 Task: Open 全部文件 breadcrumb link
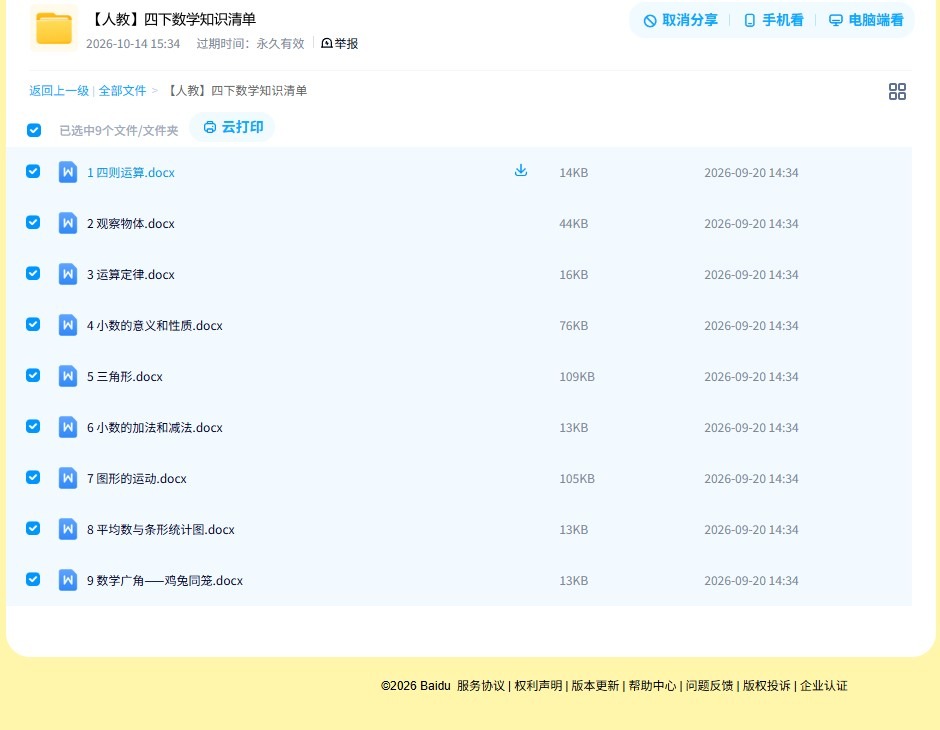point(122,91)
